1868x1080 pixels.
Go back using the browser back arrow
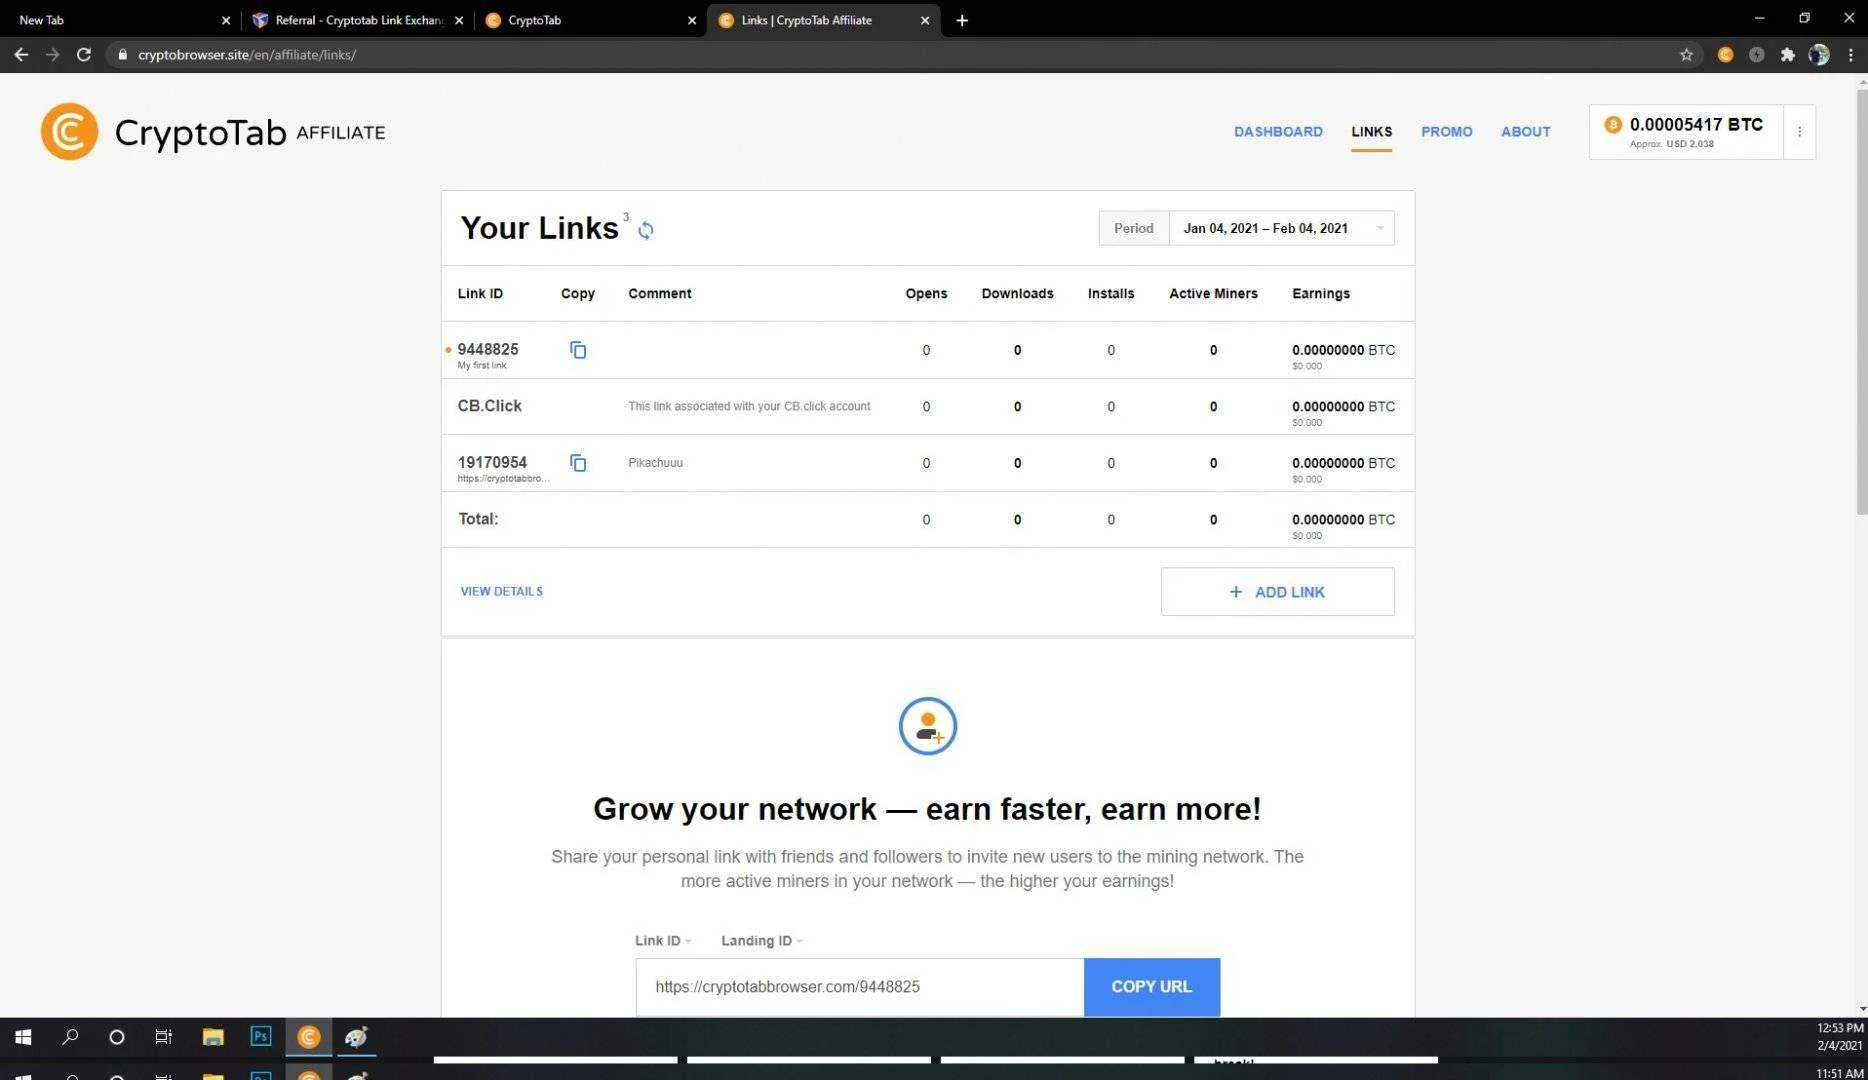point(21,55)
